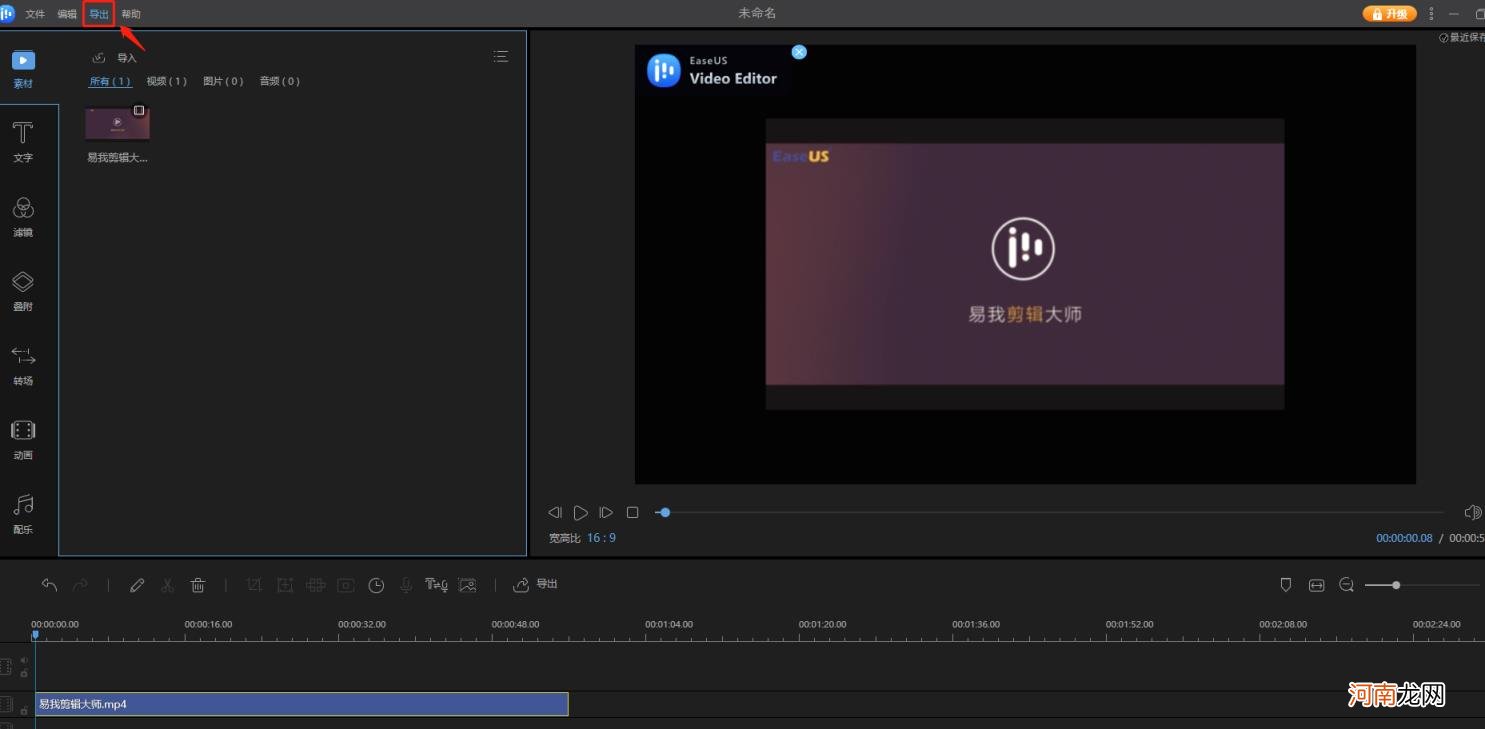
Task: Click the preview volume speaker icon
Action: [x=1472, y=512]
